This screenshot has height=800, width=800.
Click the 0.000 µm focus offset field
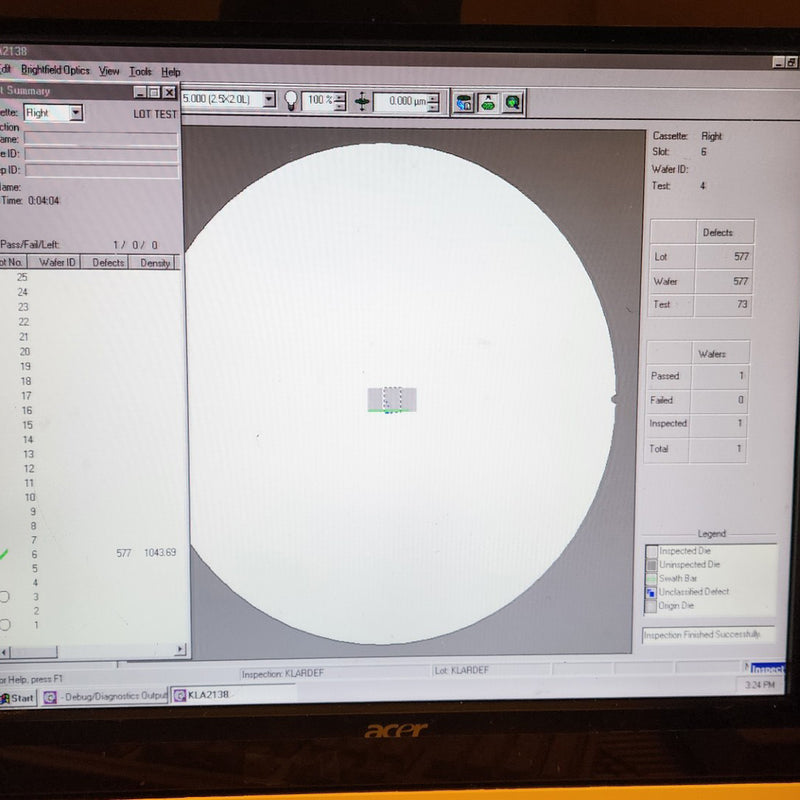click(x=401, y=101)
